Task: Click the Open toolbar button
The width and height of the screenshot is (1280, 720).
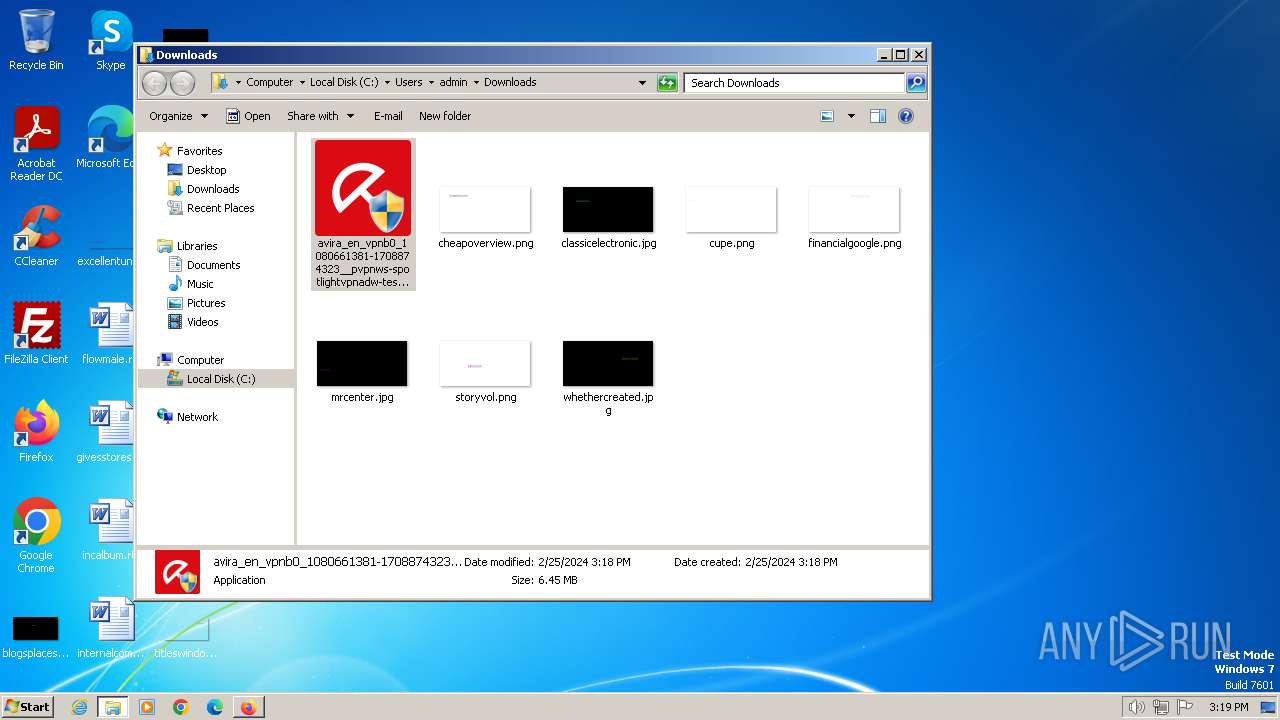Action: coord(248,116)
